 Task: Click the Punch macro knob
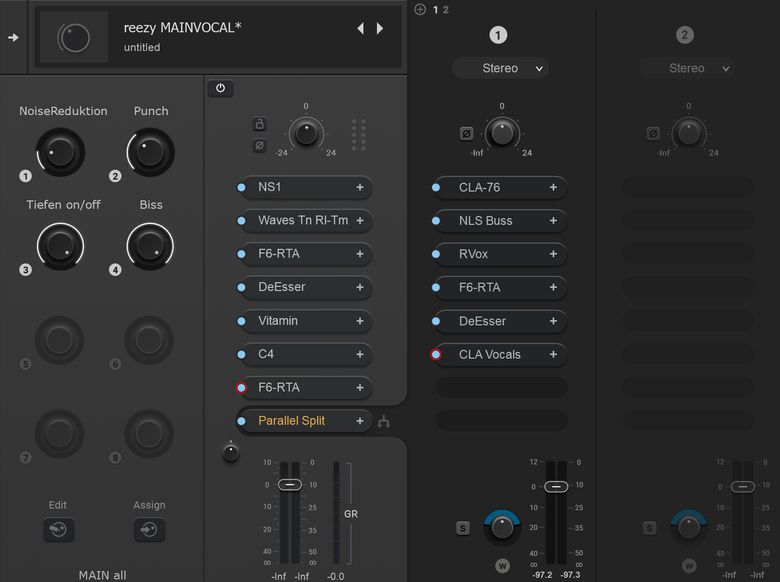tap(150, 152)
